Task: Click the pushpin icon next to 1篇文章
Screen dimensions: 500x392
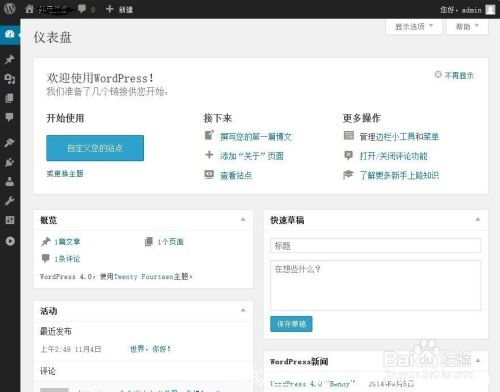Action: tap(46, 241)
